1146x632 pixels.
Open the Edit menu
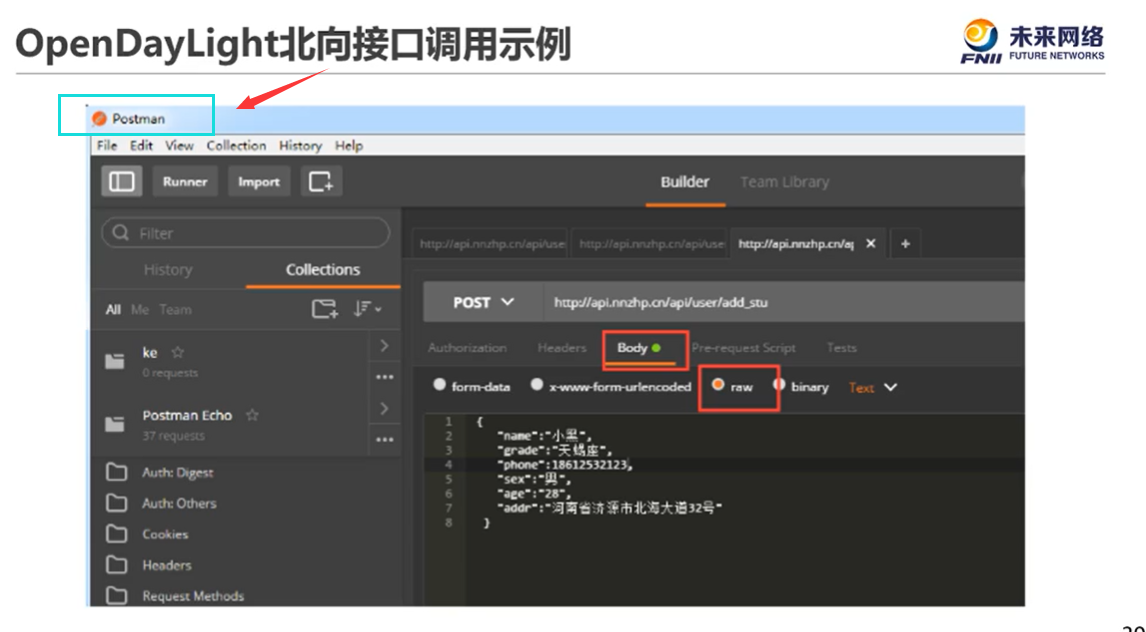[x=141, y=145]
